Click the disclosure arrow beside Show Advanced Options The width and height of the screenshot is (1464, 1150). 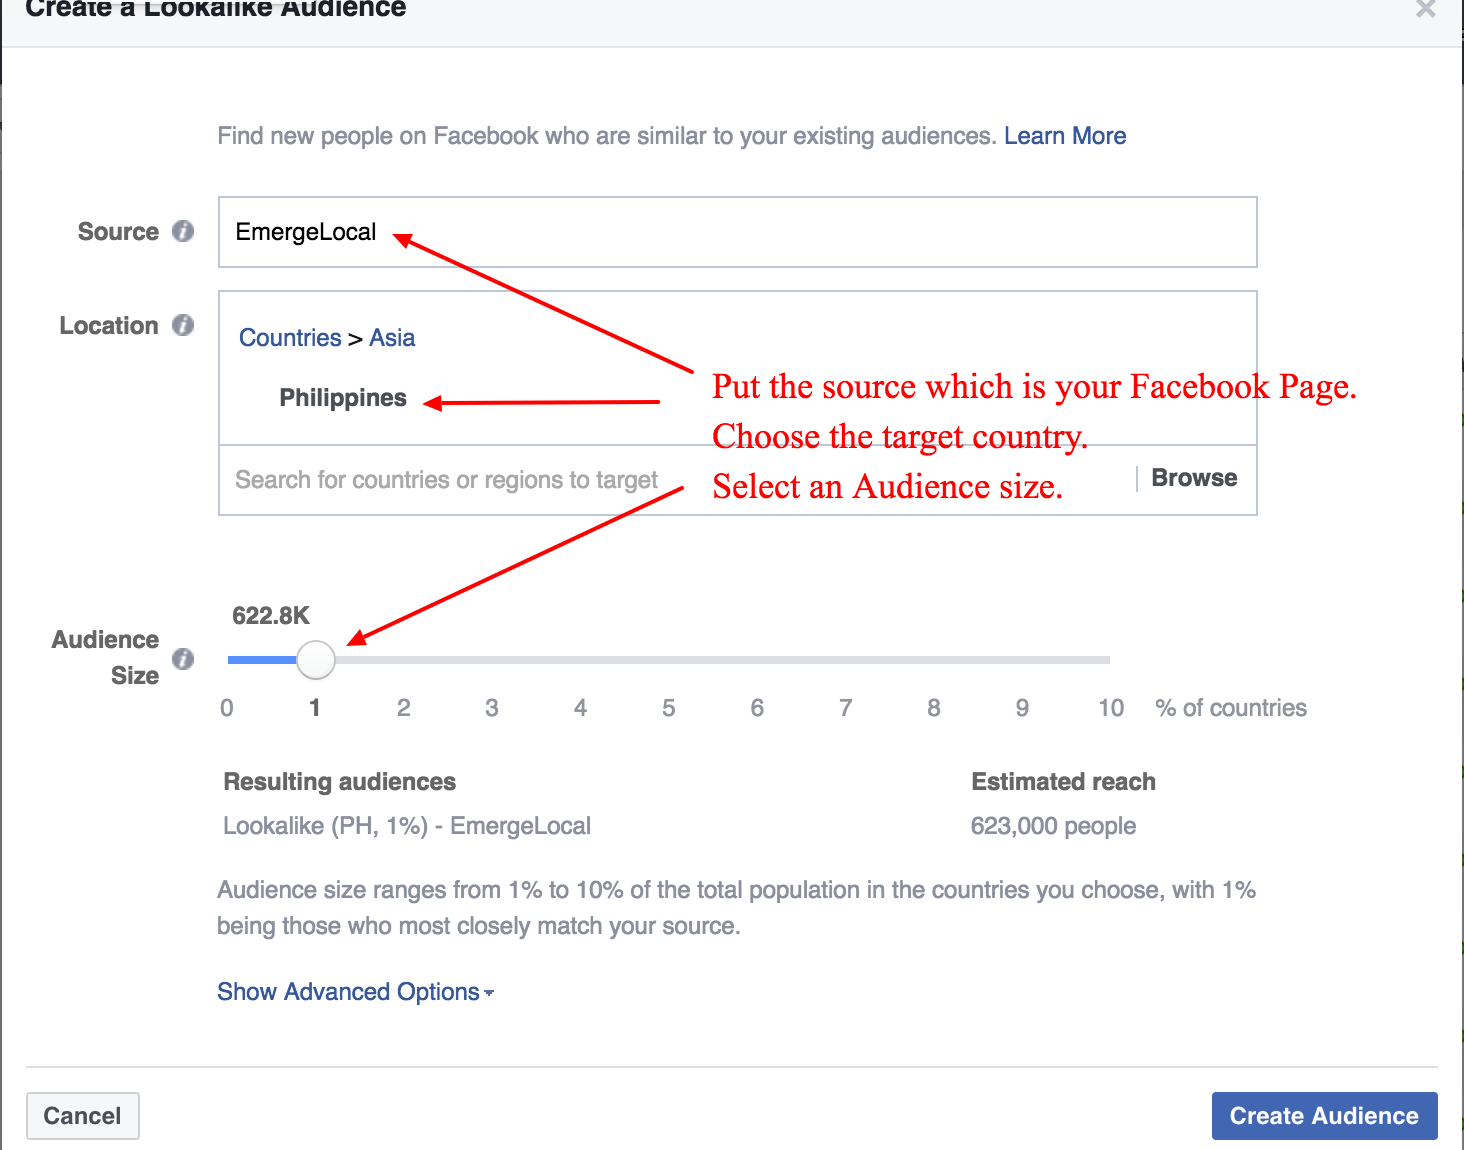[489, 993]
